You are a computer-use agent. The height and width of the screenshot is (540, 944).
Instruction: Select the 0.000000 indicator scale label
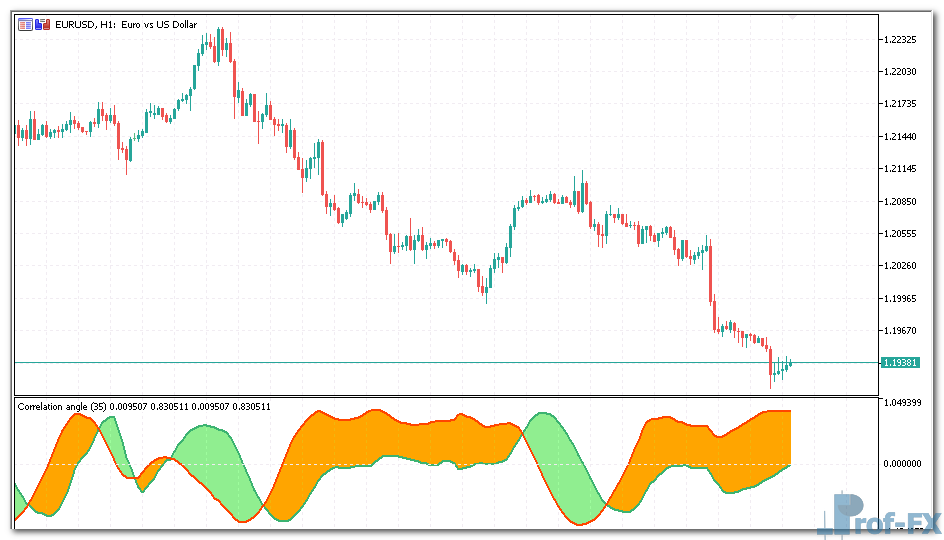[x=902, y=464]
